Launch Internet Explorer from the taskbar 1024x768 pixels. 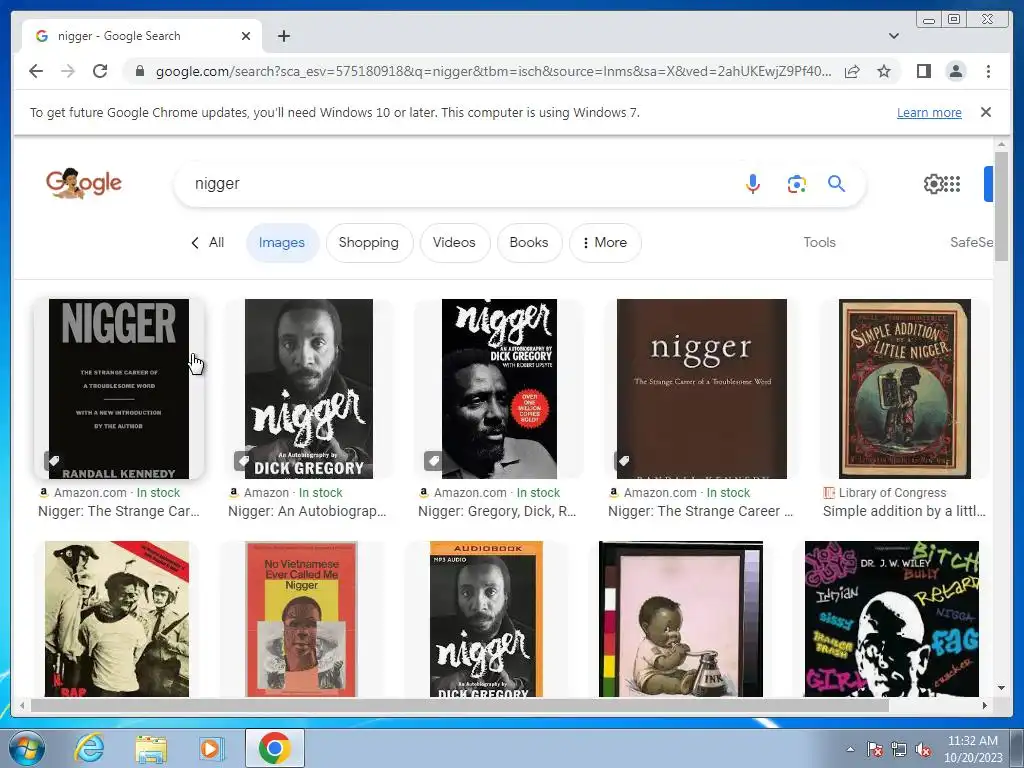tap(88, 748)
